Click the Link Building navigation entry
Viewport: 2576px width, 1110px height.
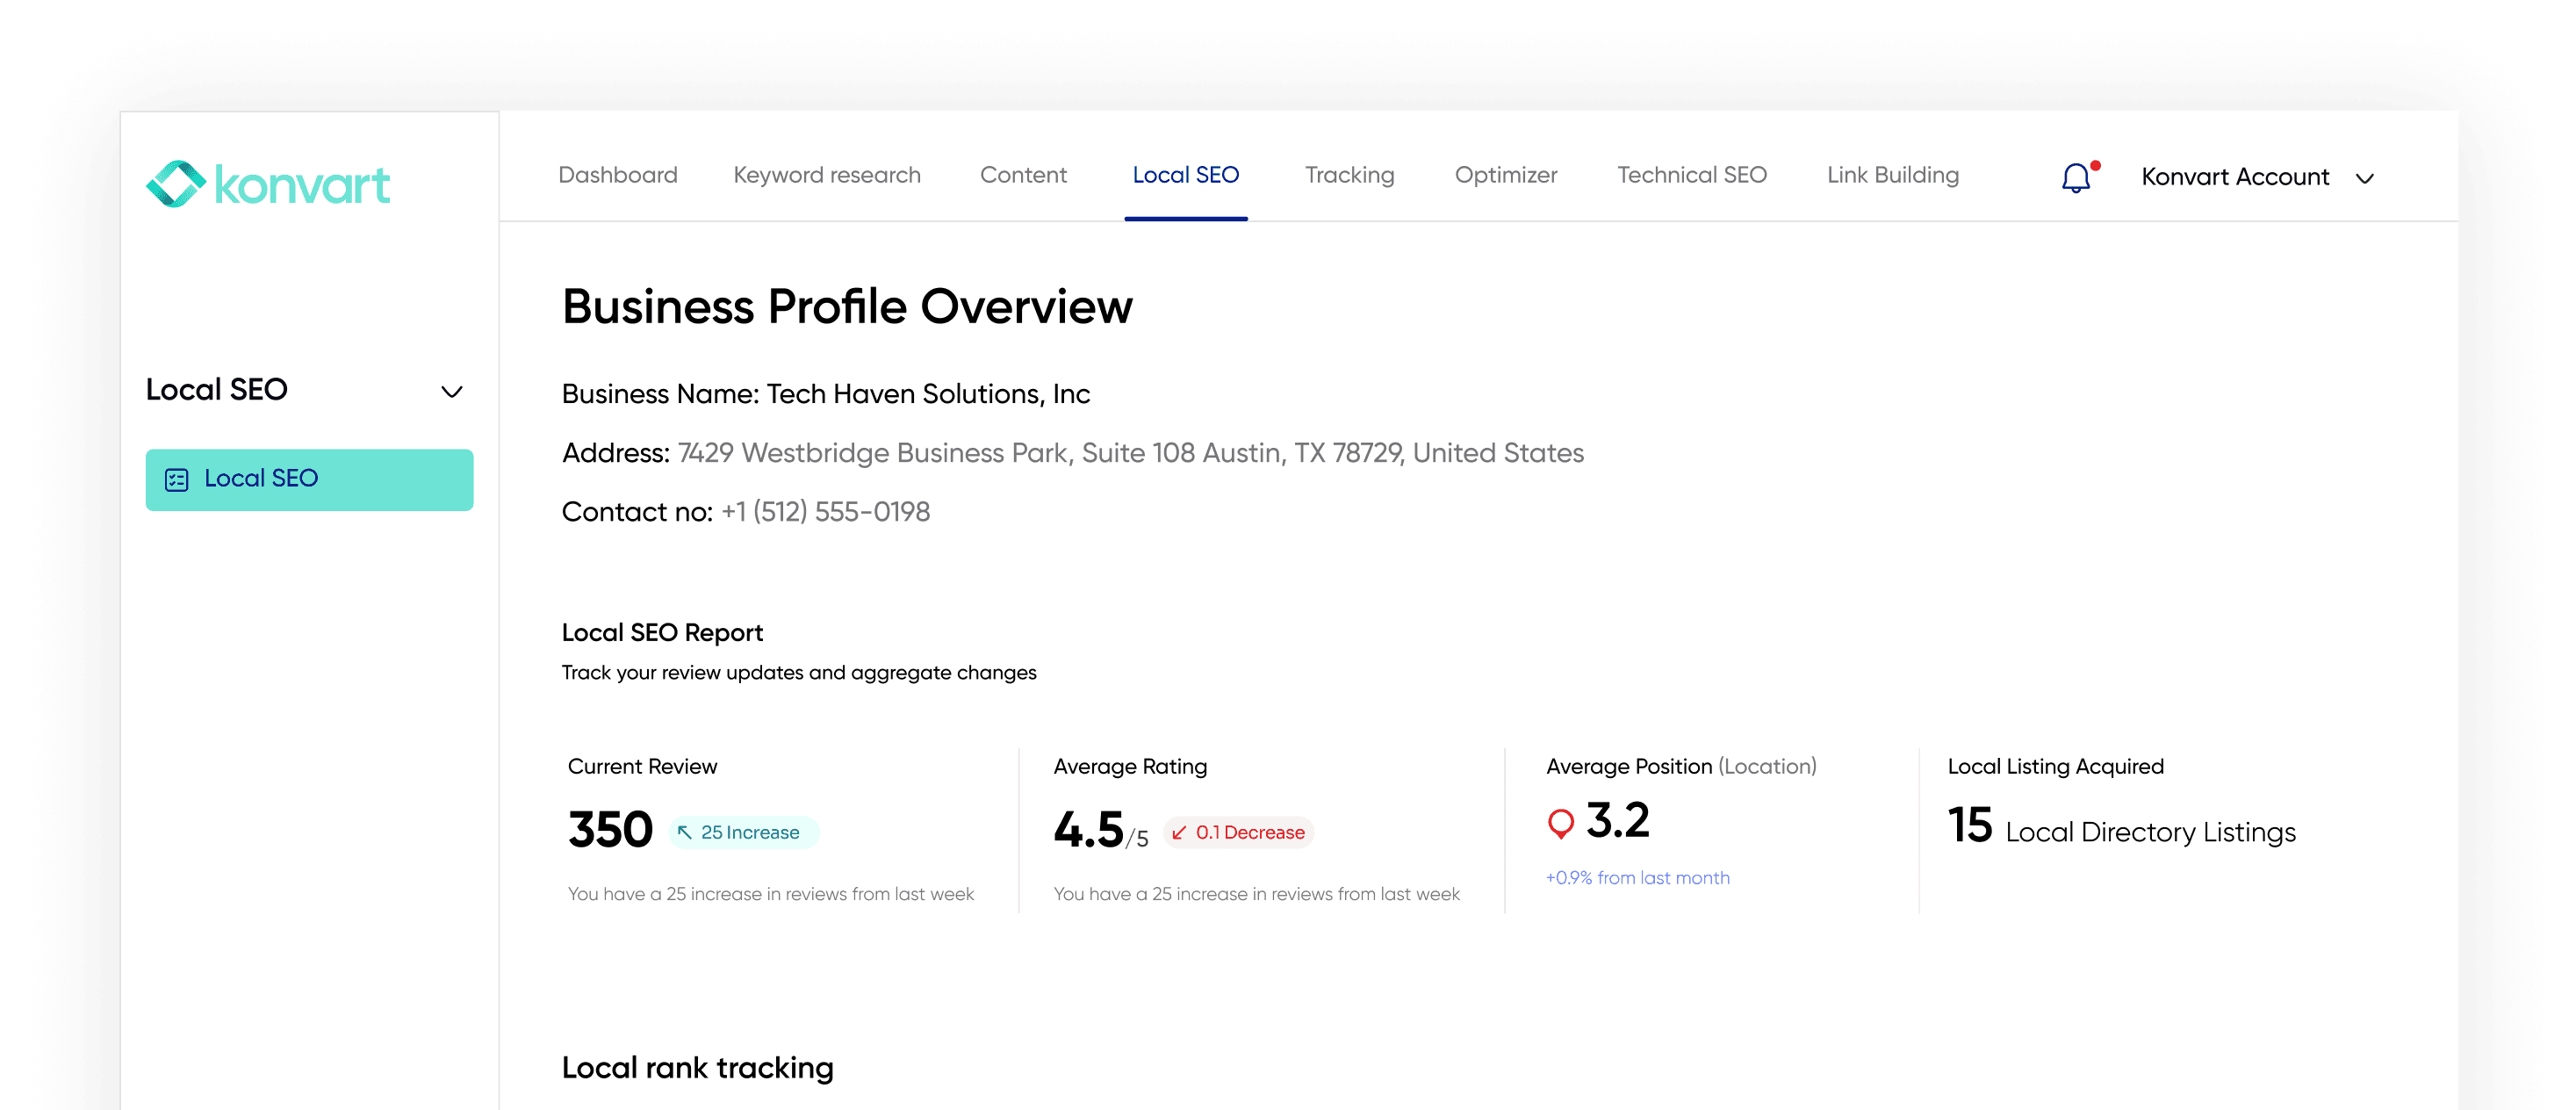[1893, 175]
